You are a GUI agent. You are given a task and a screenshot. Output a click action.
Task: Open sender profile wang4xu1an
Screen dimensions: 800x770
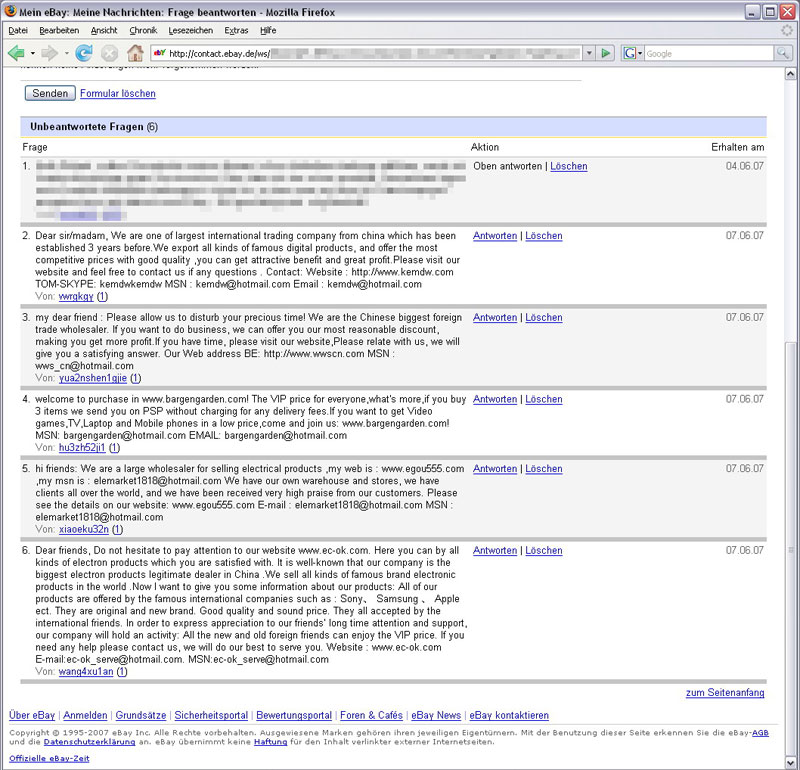(86, 672)
